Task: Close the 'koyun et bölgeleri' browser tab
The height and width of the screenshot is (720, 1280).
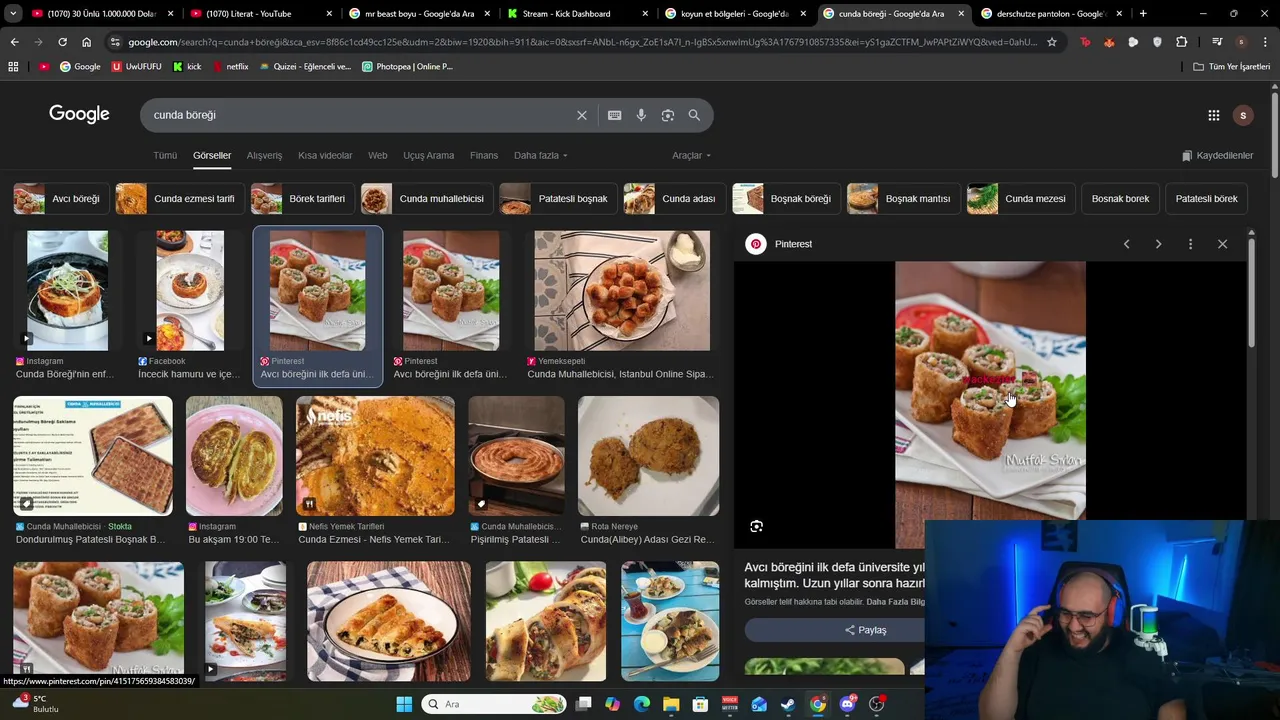Action: 802,14
